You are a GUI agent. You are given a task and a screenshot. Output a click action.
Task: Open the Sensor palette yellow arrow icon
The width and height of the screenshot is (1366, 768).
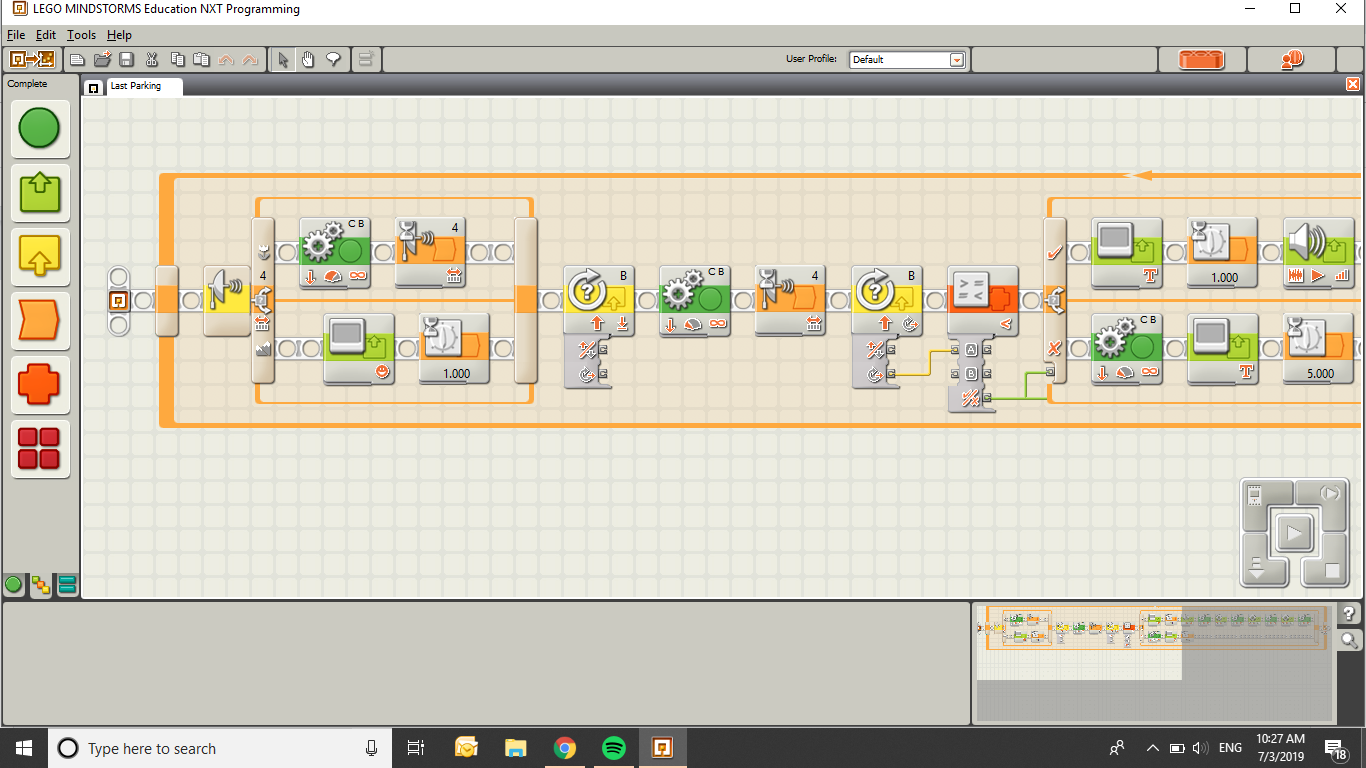[40, 256]
